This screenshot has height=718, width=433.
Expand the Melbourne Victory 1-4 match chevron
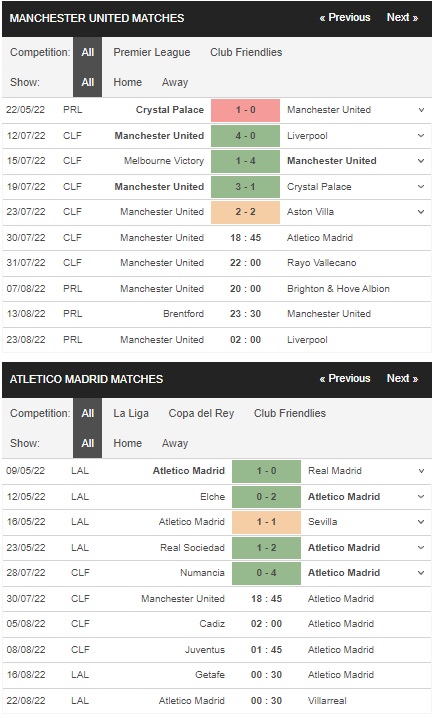click(x=421, y=161)
